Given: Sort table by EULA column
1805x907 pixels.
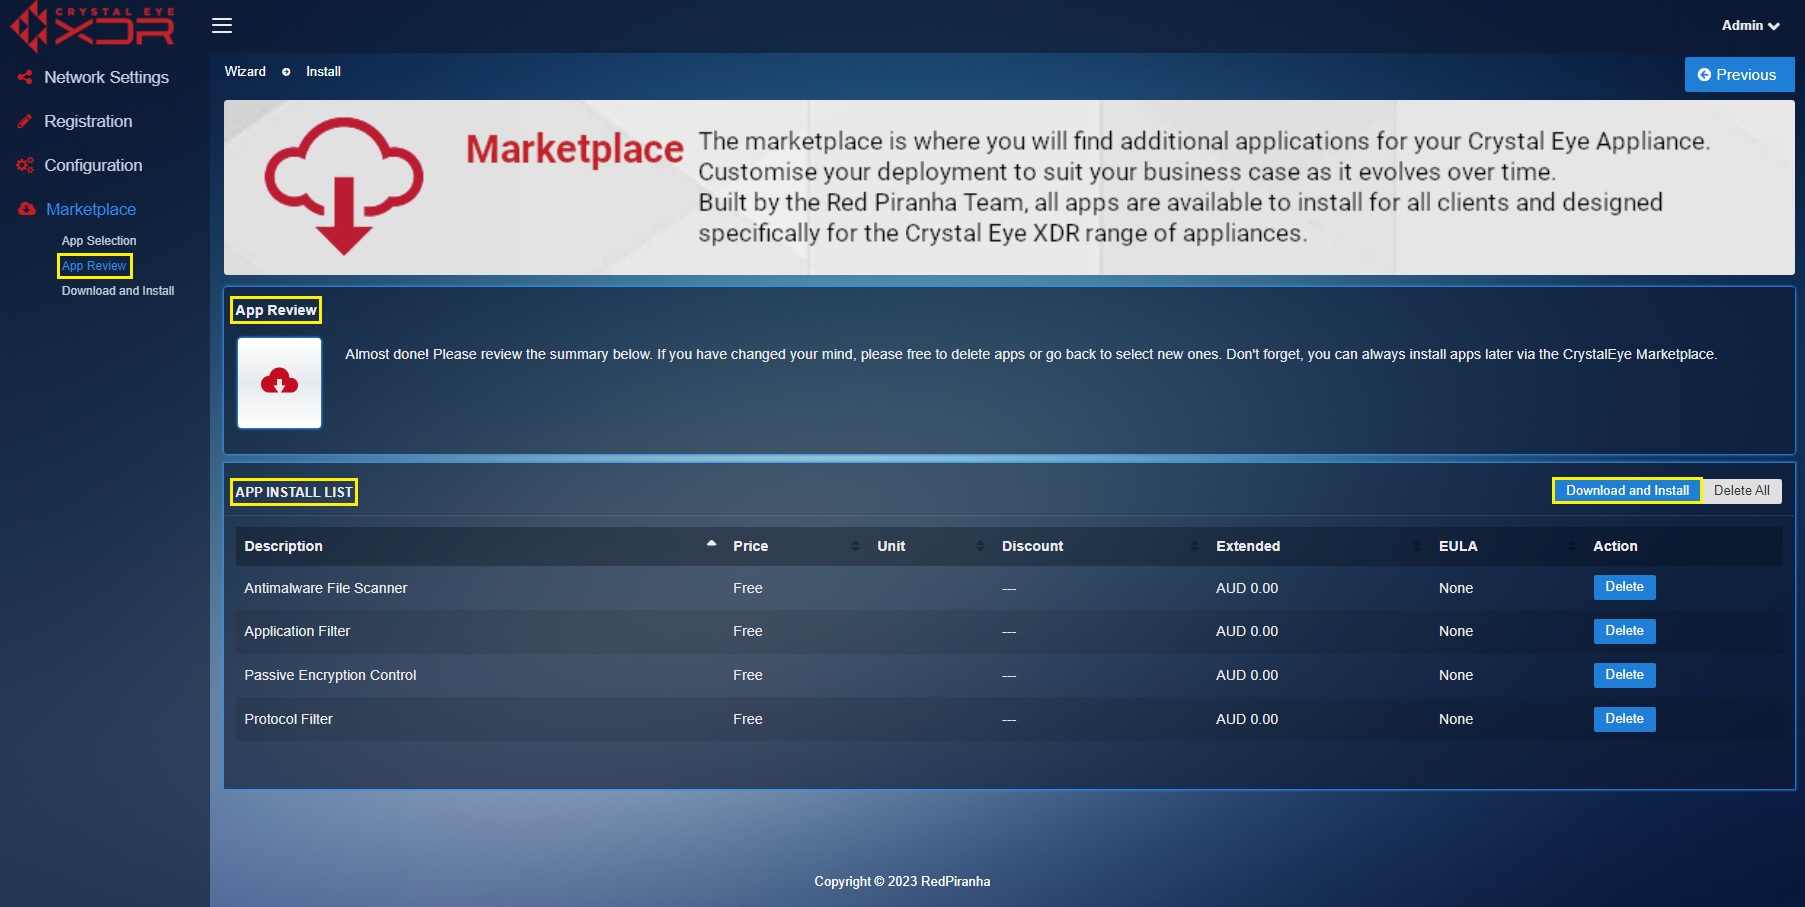Looking at the screenshot, I should point(1507,546).
